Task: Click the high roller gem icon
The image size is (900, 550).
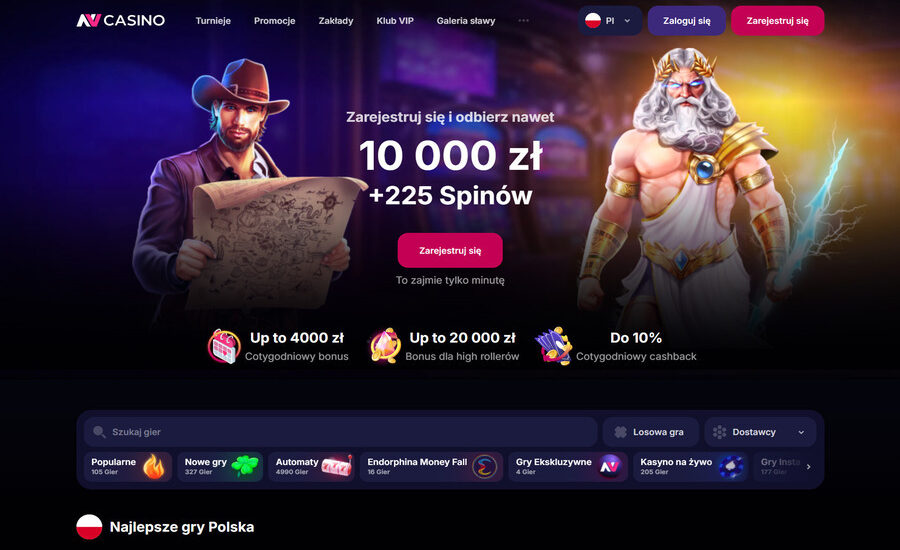Action: [385, 346]
